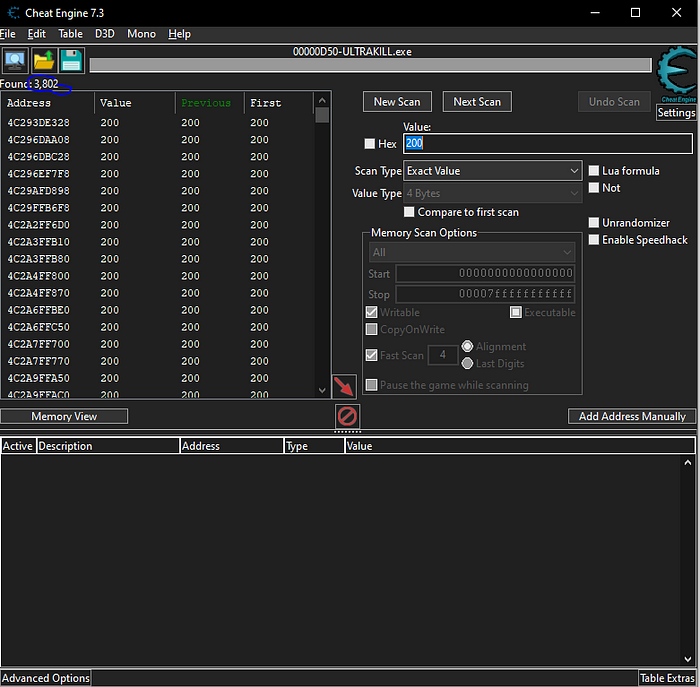Click the results list scrollbar thumb
This screenshot has width=700, height=687.
point(322,115)
